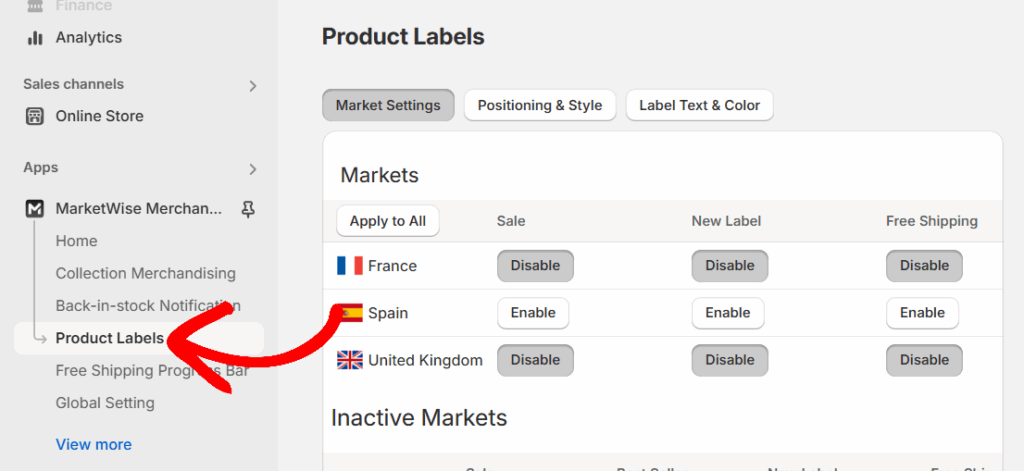This screenshot has width=1024, height=471.
Task: Click the Online Store shop icon
Action: (35, 116)
